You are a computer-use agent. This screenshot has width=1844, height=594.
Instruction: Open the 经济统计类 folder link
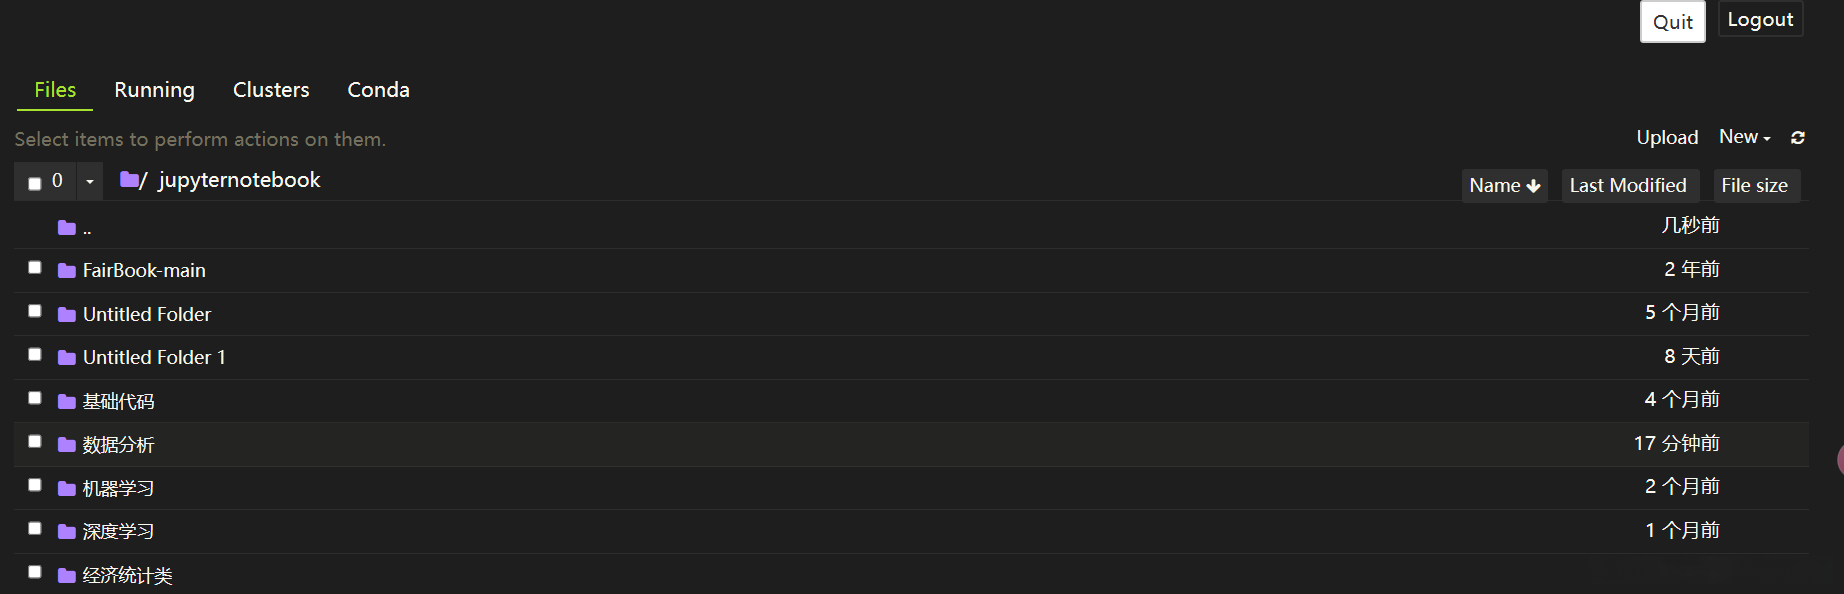coord(127,576)
